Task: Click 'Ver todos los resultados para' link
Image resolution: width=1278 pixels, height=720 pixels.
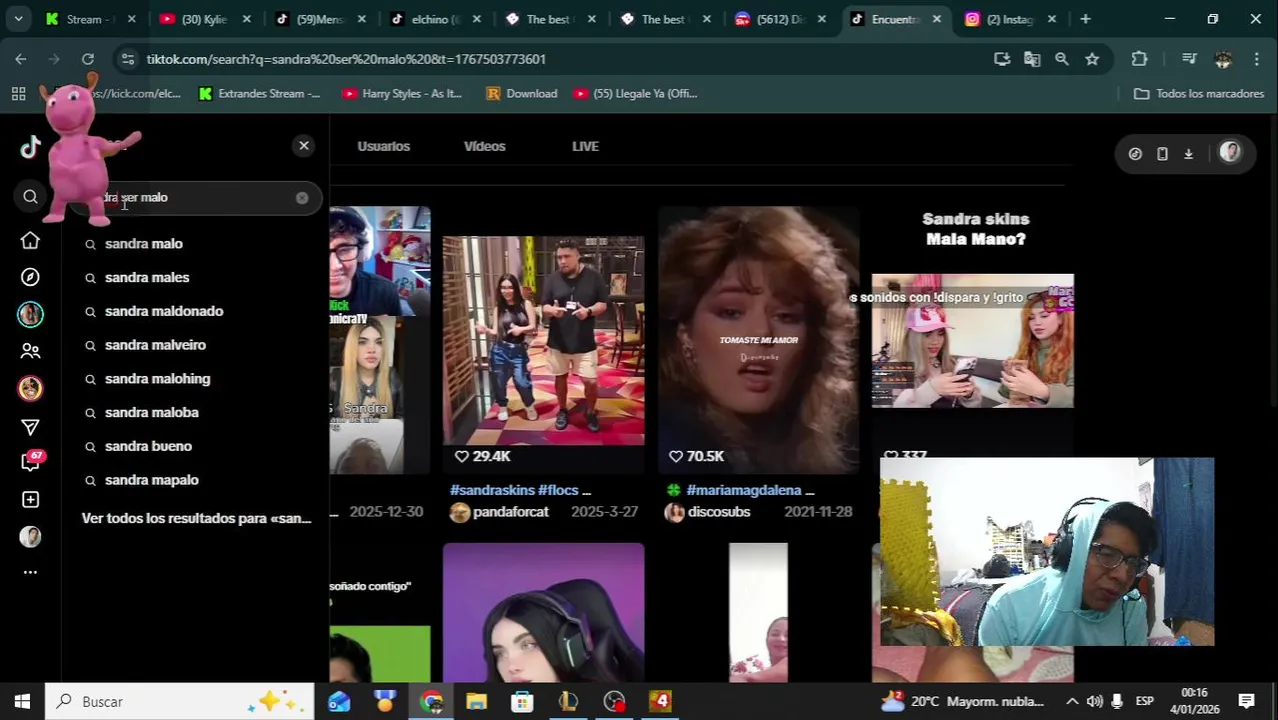Action: [x=196, y=518]
